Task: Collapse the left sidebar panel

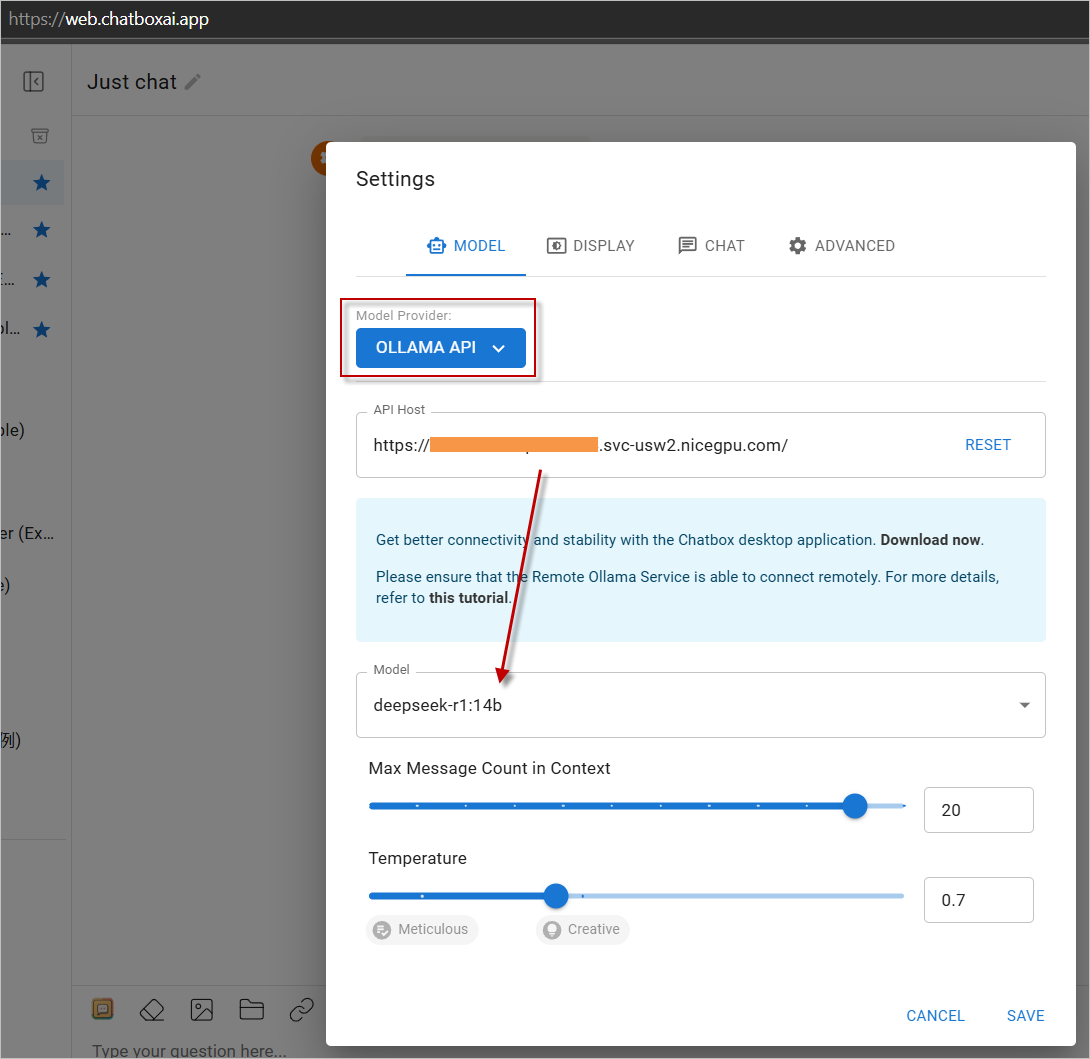Action: (x=34, y=82)
